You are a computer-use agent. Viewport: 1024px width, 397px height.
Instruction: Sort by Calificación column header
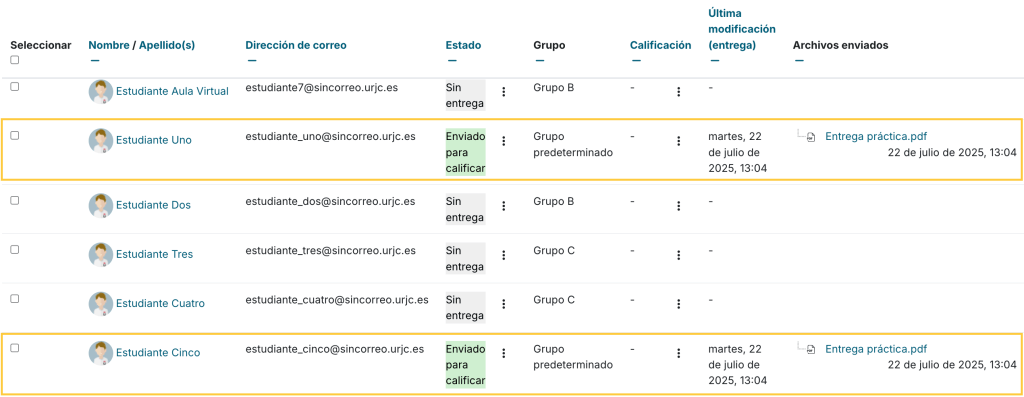point(660,45)
